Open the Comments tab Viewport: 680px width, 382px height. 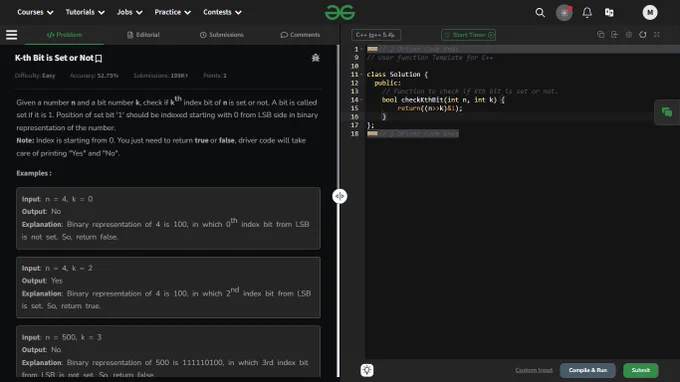click(x=300, y=35)
